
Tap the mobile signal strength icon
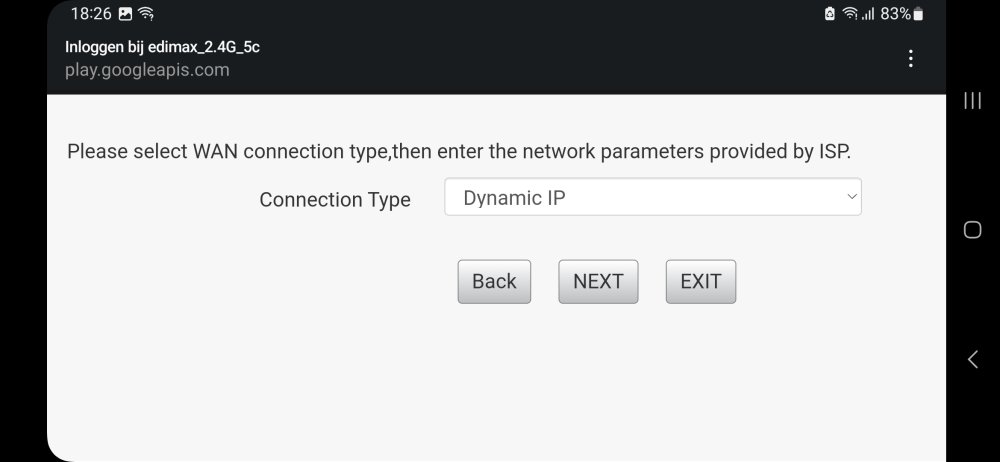[x=868, y=14]
